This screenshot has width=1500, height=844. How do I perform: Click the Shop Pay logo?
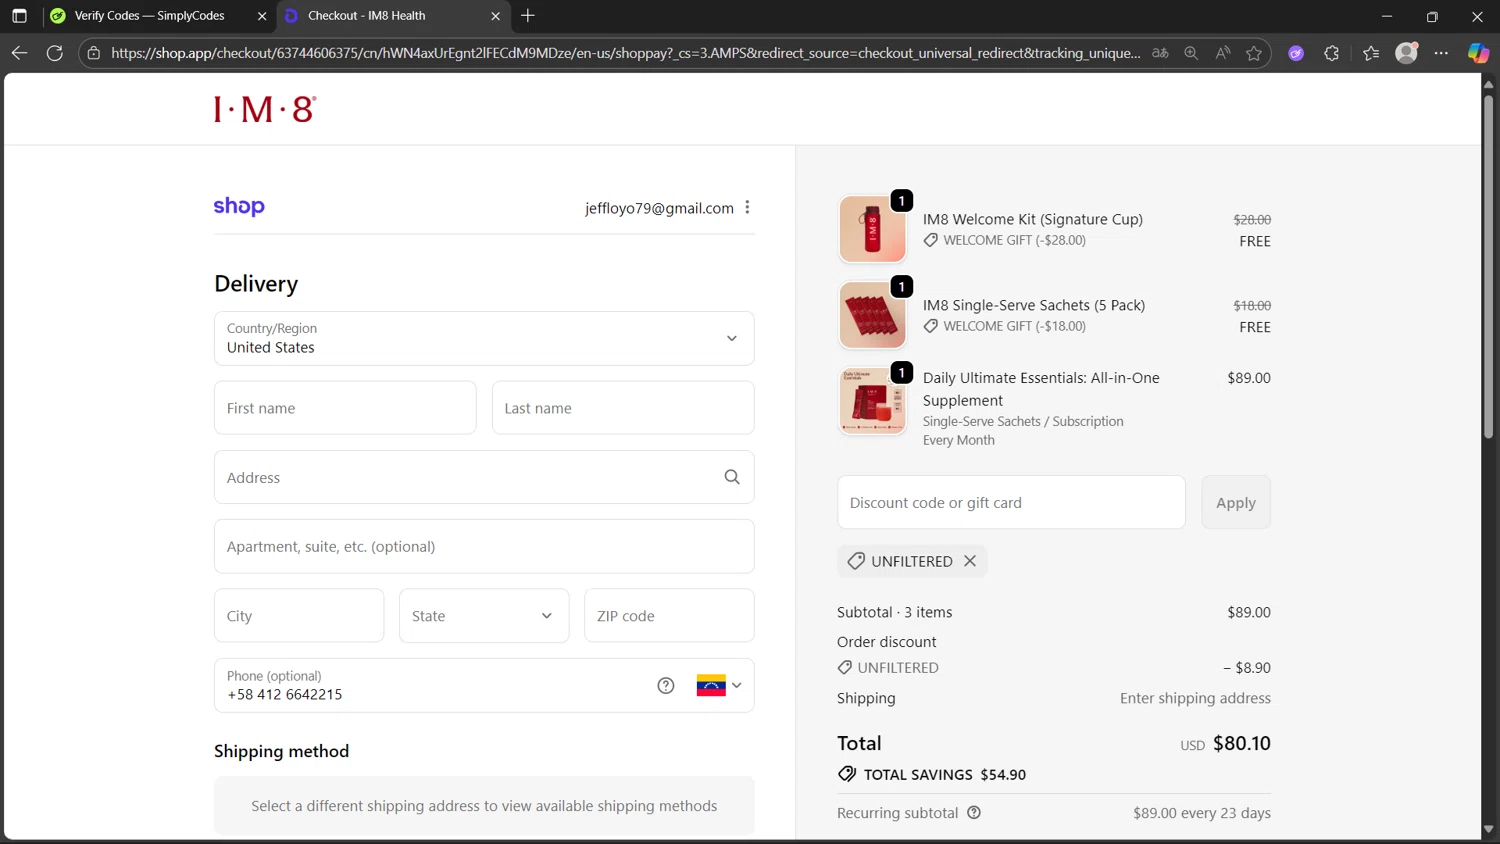239,207
